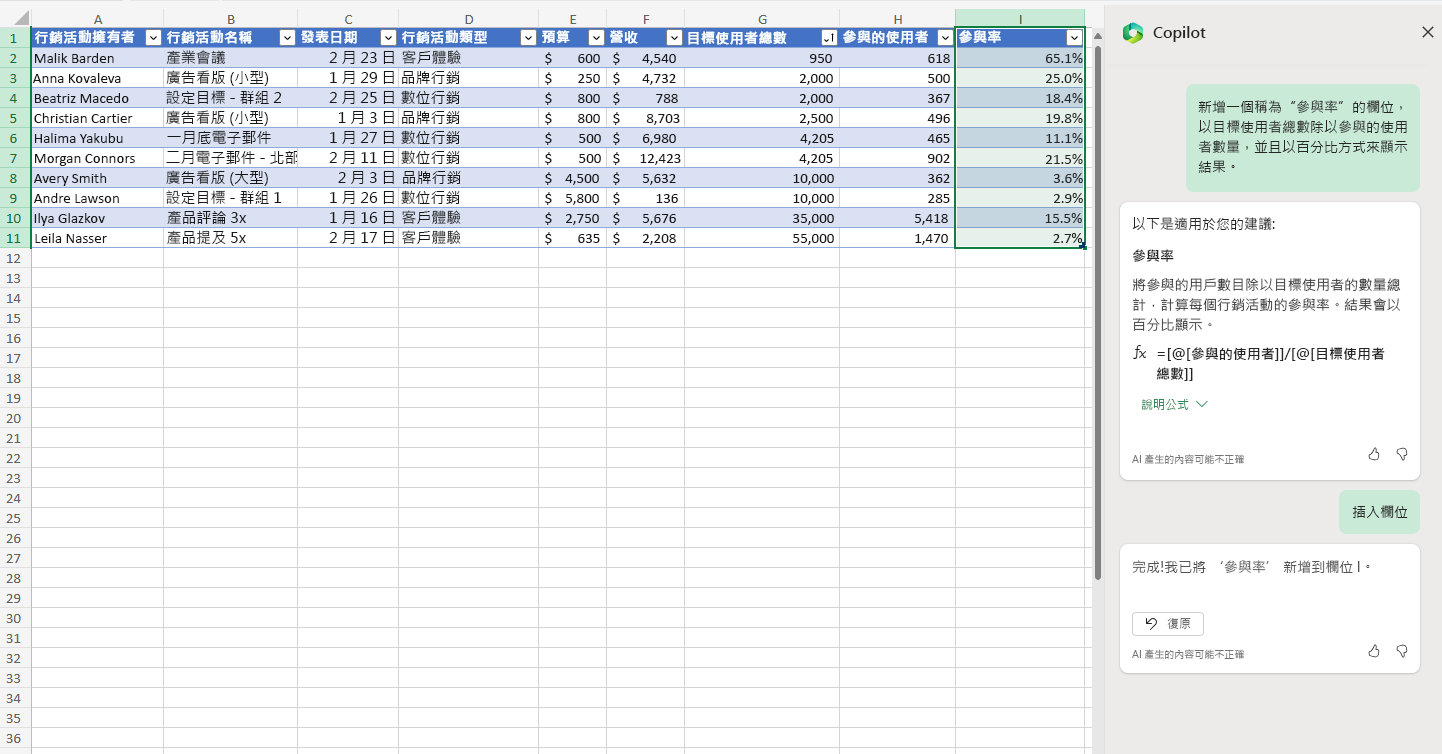The image size is (1442, 754).
Task: Select the 廣告看版 (大型) cell
Action: coord(230,178)
